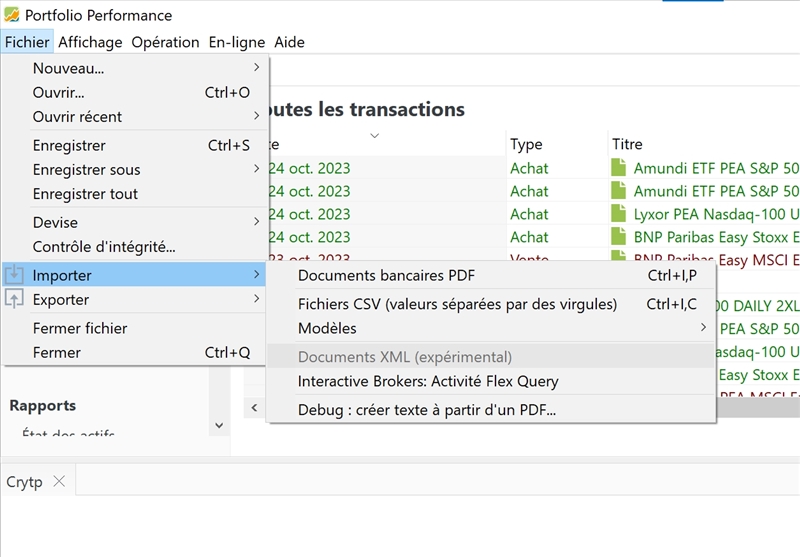Click the Rapports sidebar section
Image resolution: width=800 pixels, height=557 pixels.
(x=43, y=406)
